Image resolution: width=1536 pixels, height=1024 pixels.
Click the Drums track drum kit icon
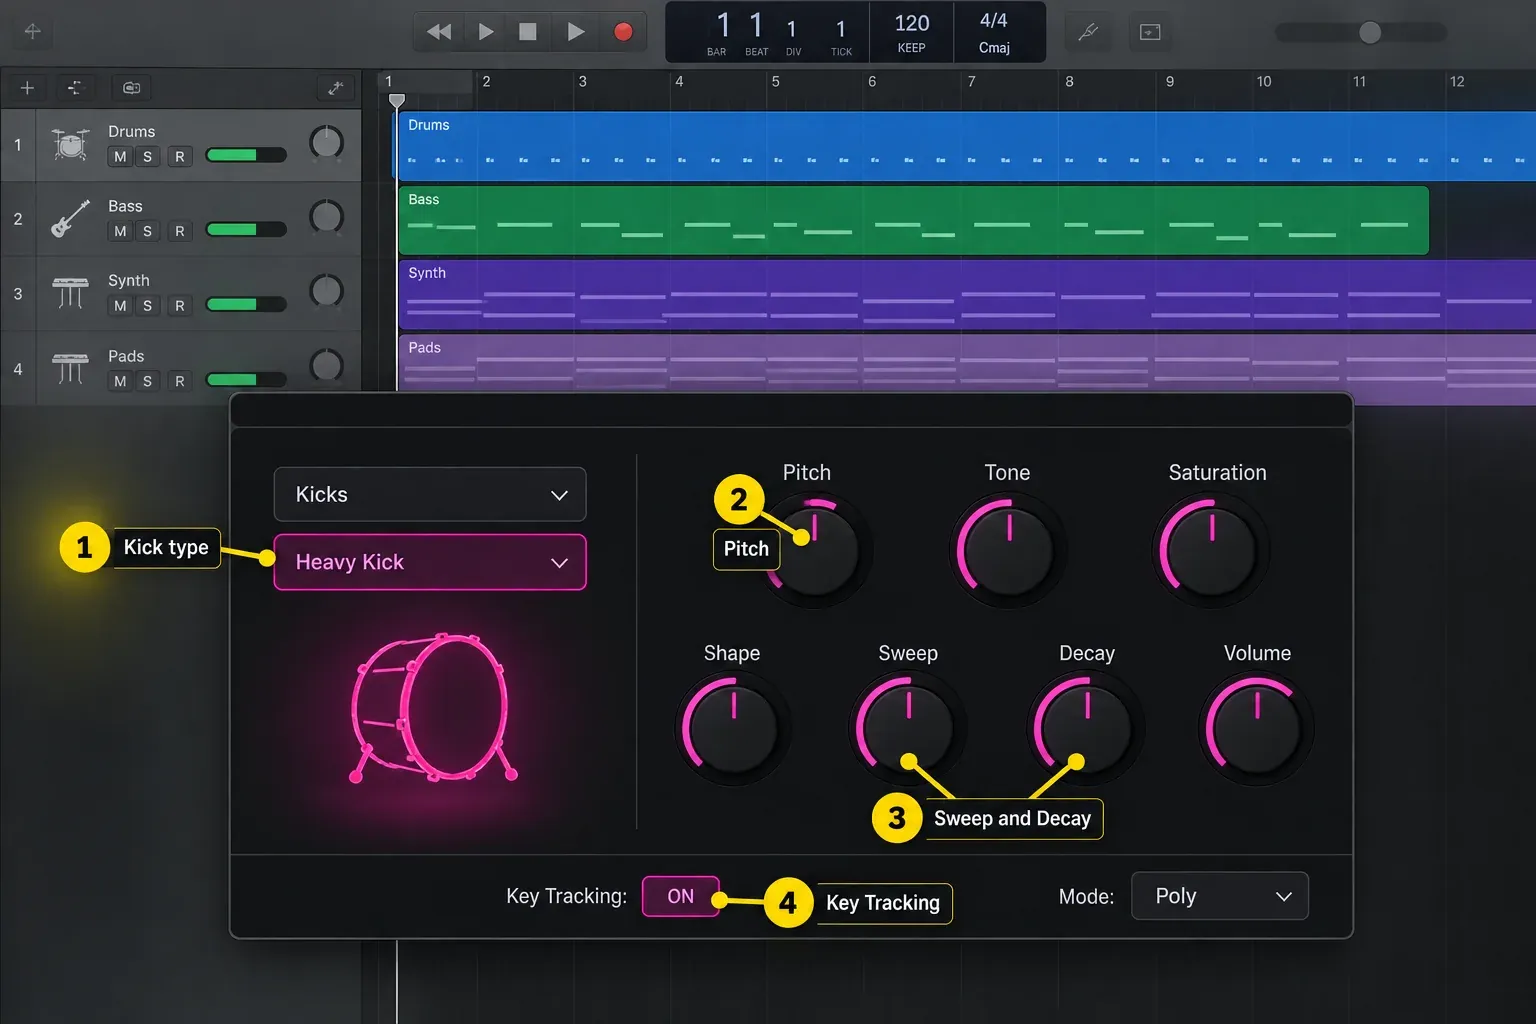coord(70,145)
